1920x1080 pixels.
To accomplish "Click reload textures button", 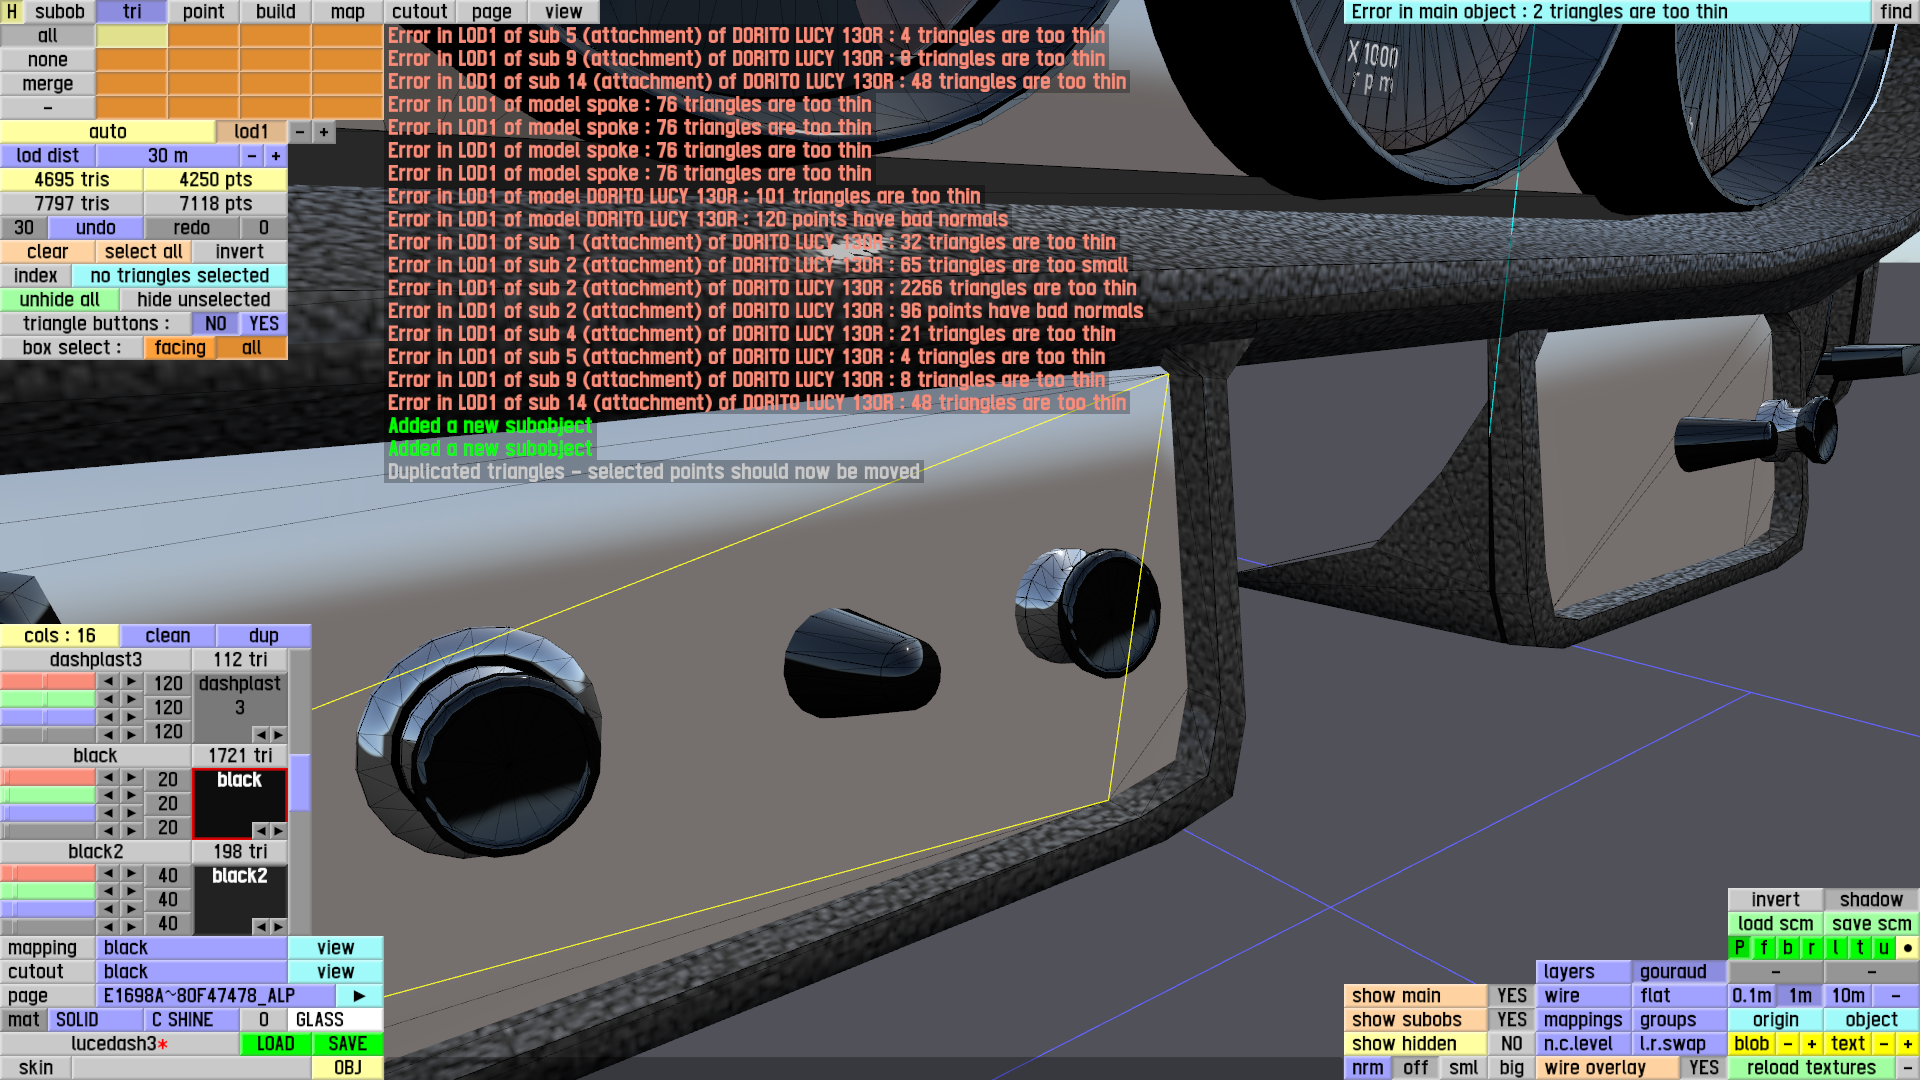I will (1811, 1068).
